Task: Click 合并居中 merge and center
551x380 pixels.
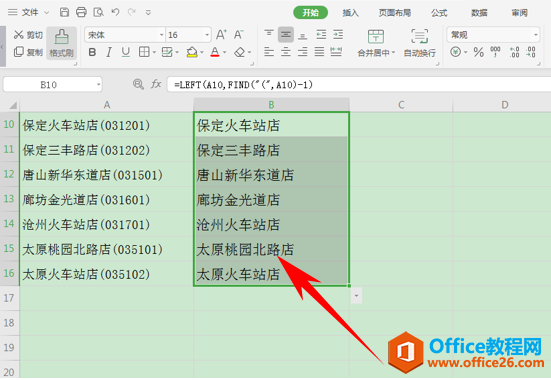Action: [376, 43]
